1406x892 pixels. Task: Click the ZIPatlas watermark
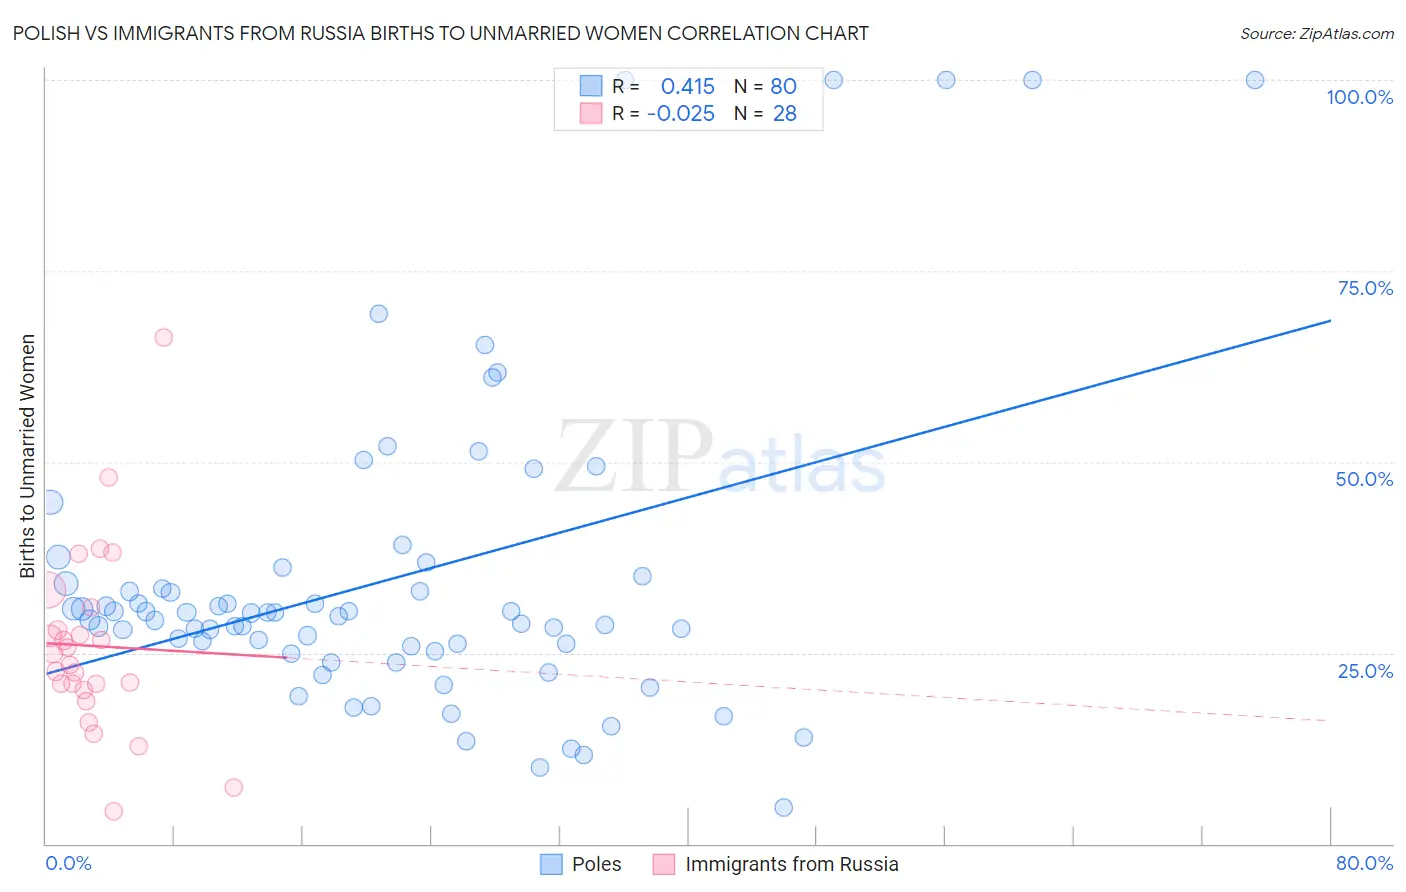pyautogui.click(x=721, y=458)
